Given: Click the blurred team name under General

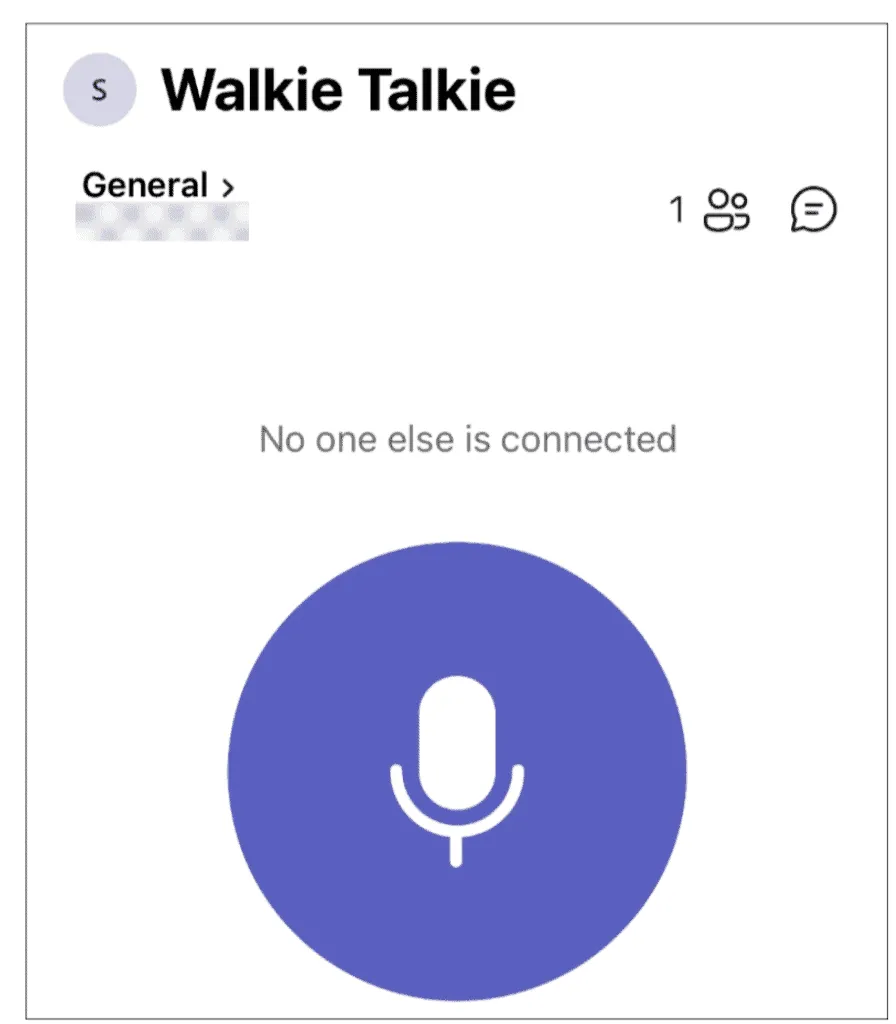Looking at the screenshot, I should (x=165, y=221).
